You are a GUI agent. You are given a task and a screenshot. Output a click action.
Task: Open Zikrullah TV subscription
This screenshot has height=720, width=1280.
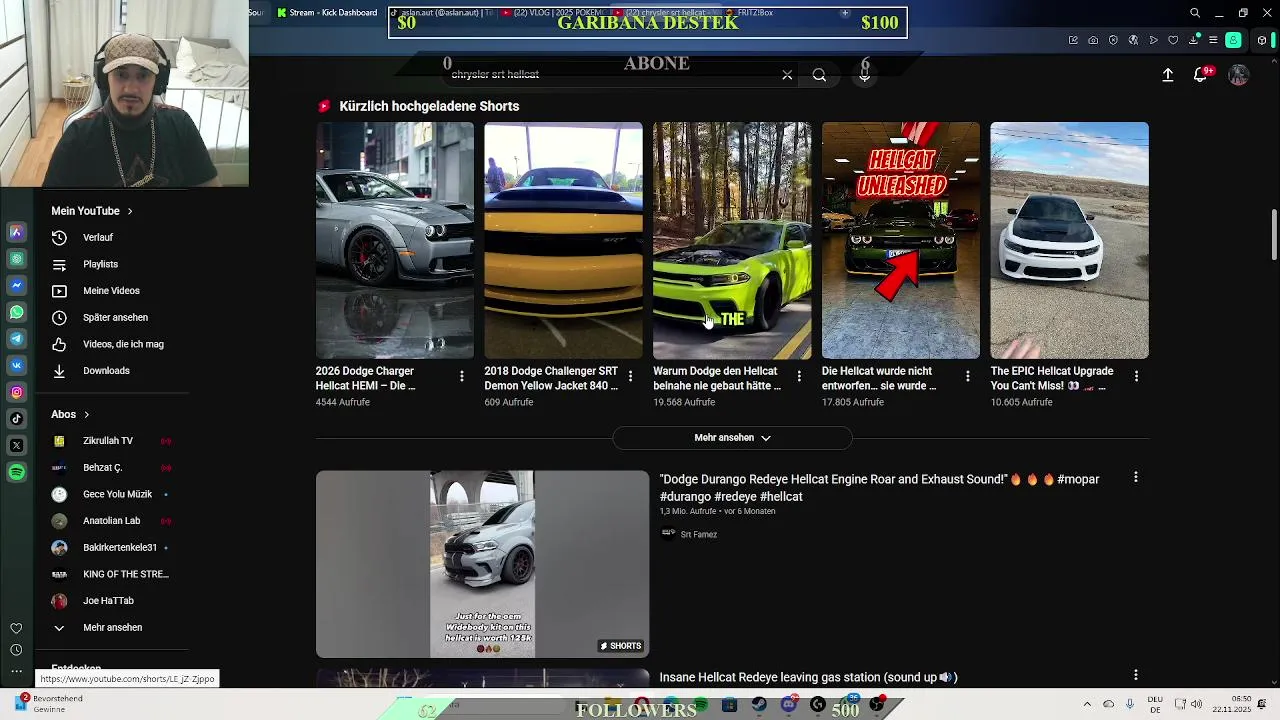click(108, 441)
